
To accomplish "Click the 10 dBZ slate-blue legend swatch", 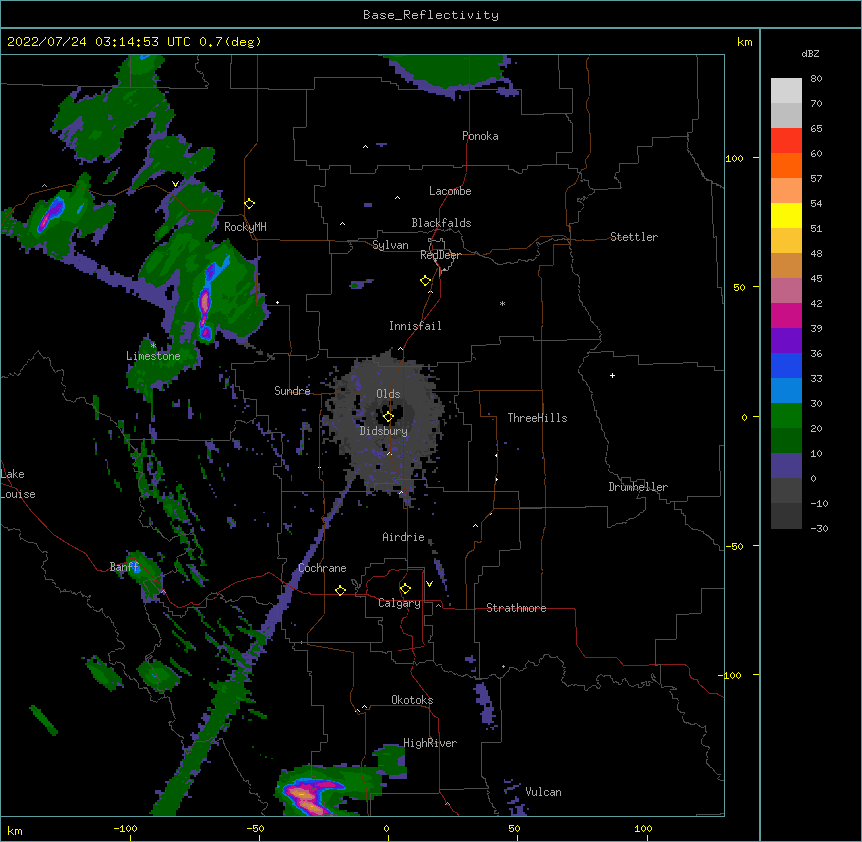I will pyautogui.click(x=786, y=466).
